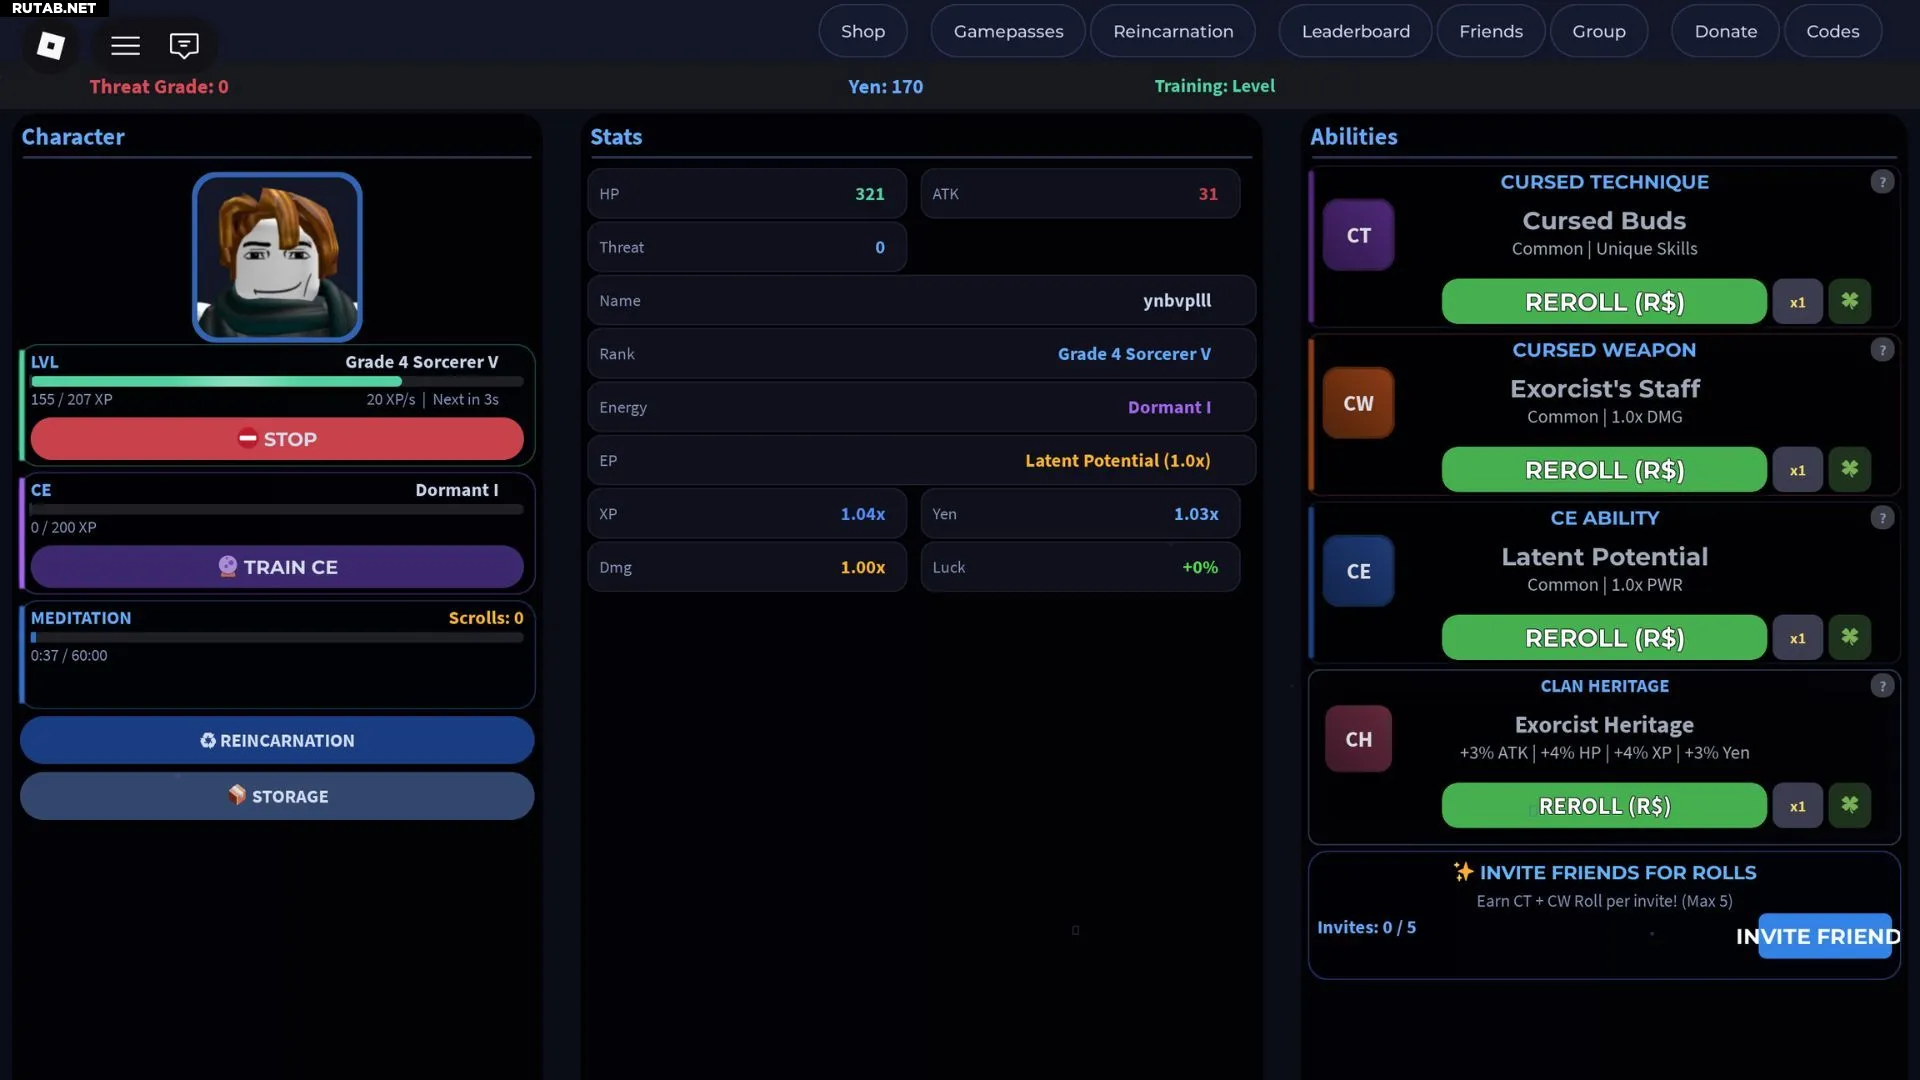The image size is (1920, 1080).
Task: Change x1 multiplier for Cursed Technique
Action: coord(1797,302)
